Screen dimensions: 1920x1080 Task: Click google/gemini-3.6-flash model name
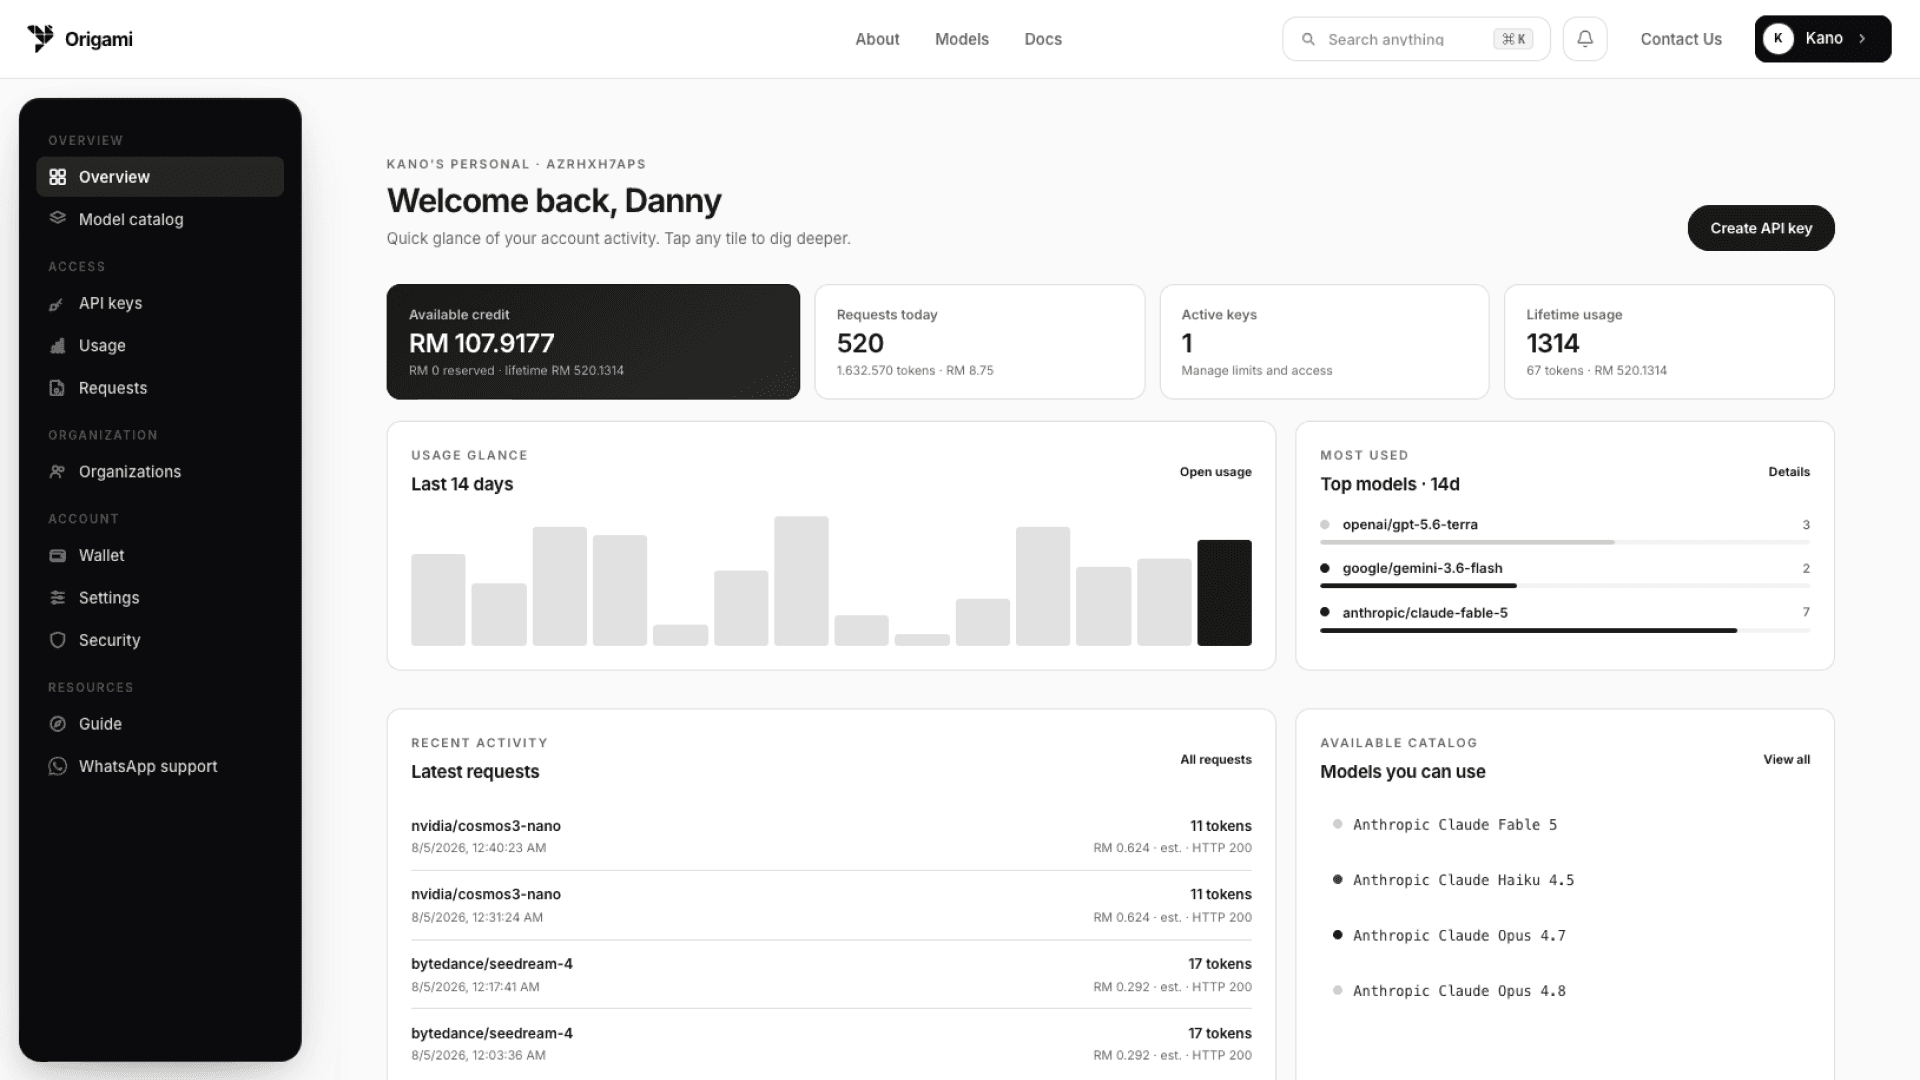tap(1422, 568)
